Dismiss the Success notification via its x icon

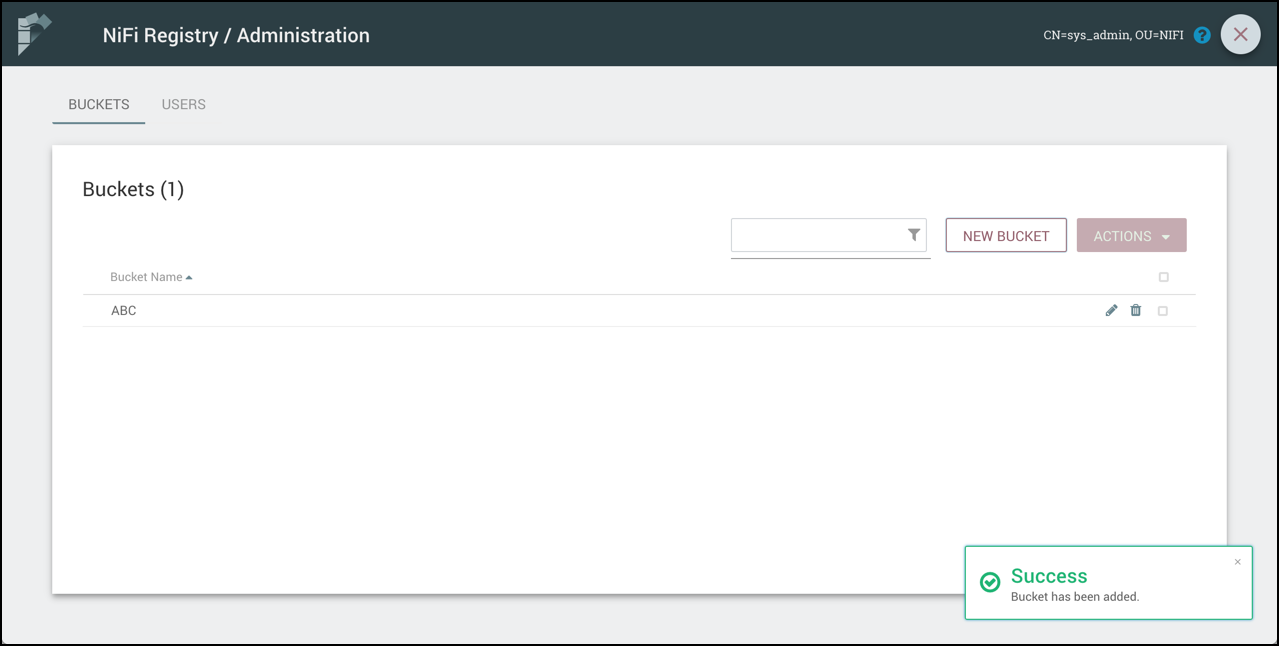(x=1237, y=561)
